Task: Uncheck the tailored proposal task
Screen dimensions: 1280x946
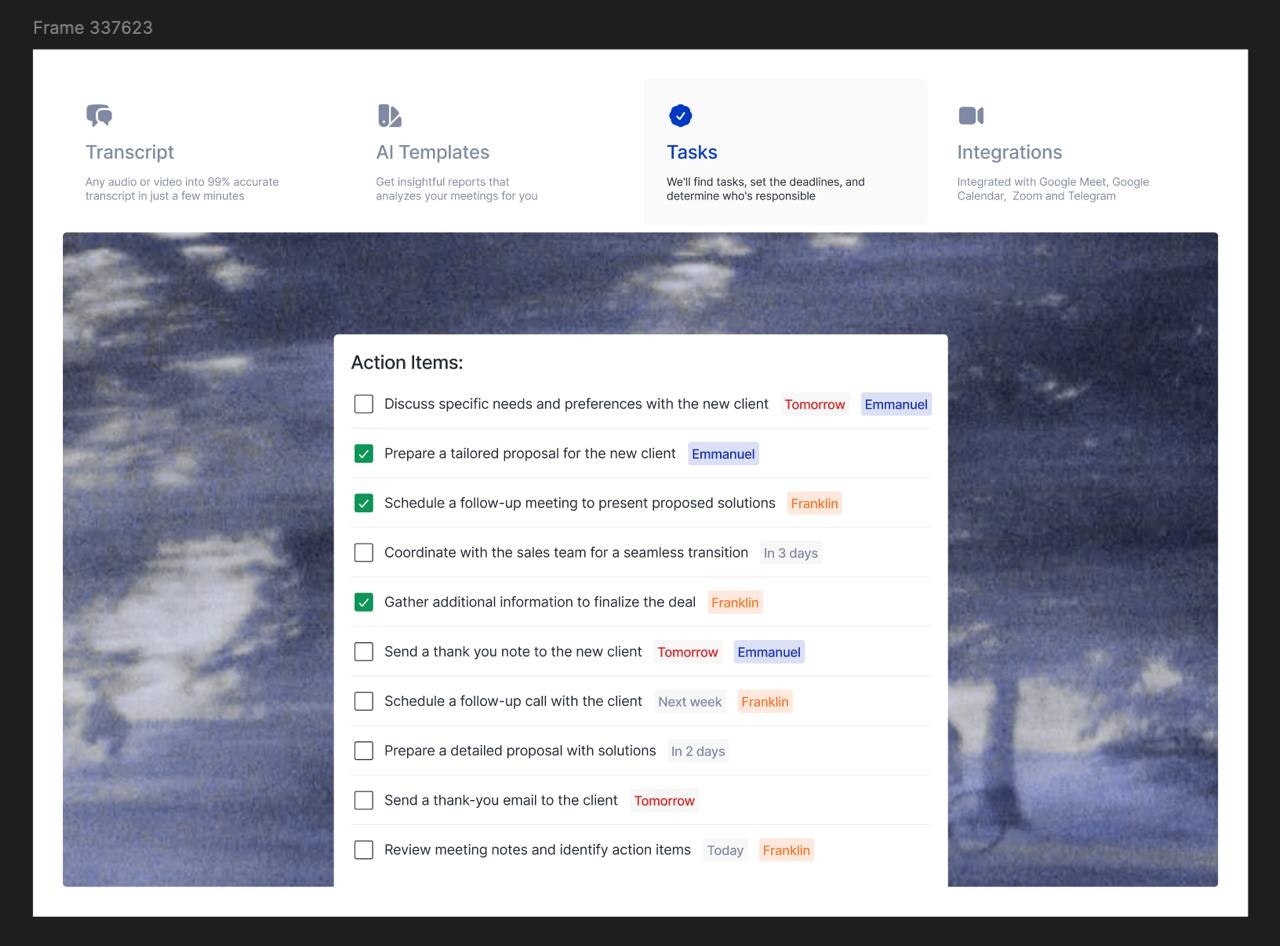Action: 363,453
